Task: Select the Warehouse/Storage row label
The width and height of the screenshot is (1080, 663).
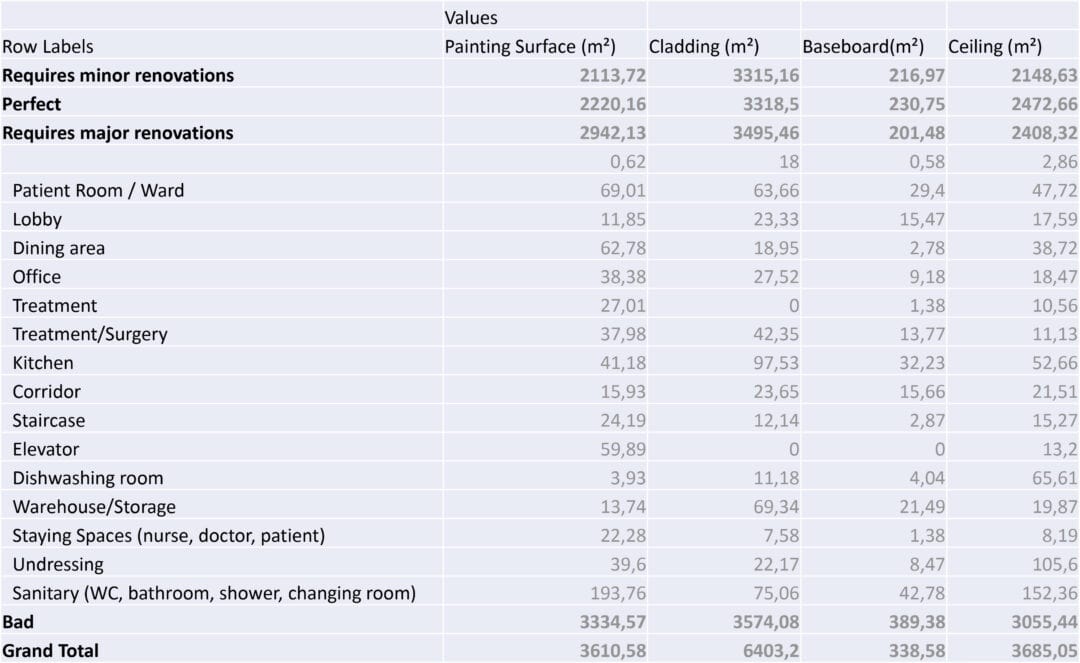Action: click(94, 507)
